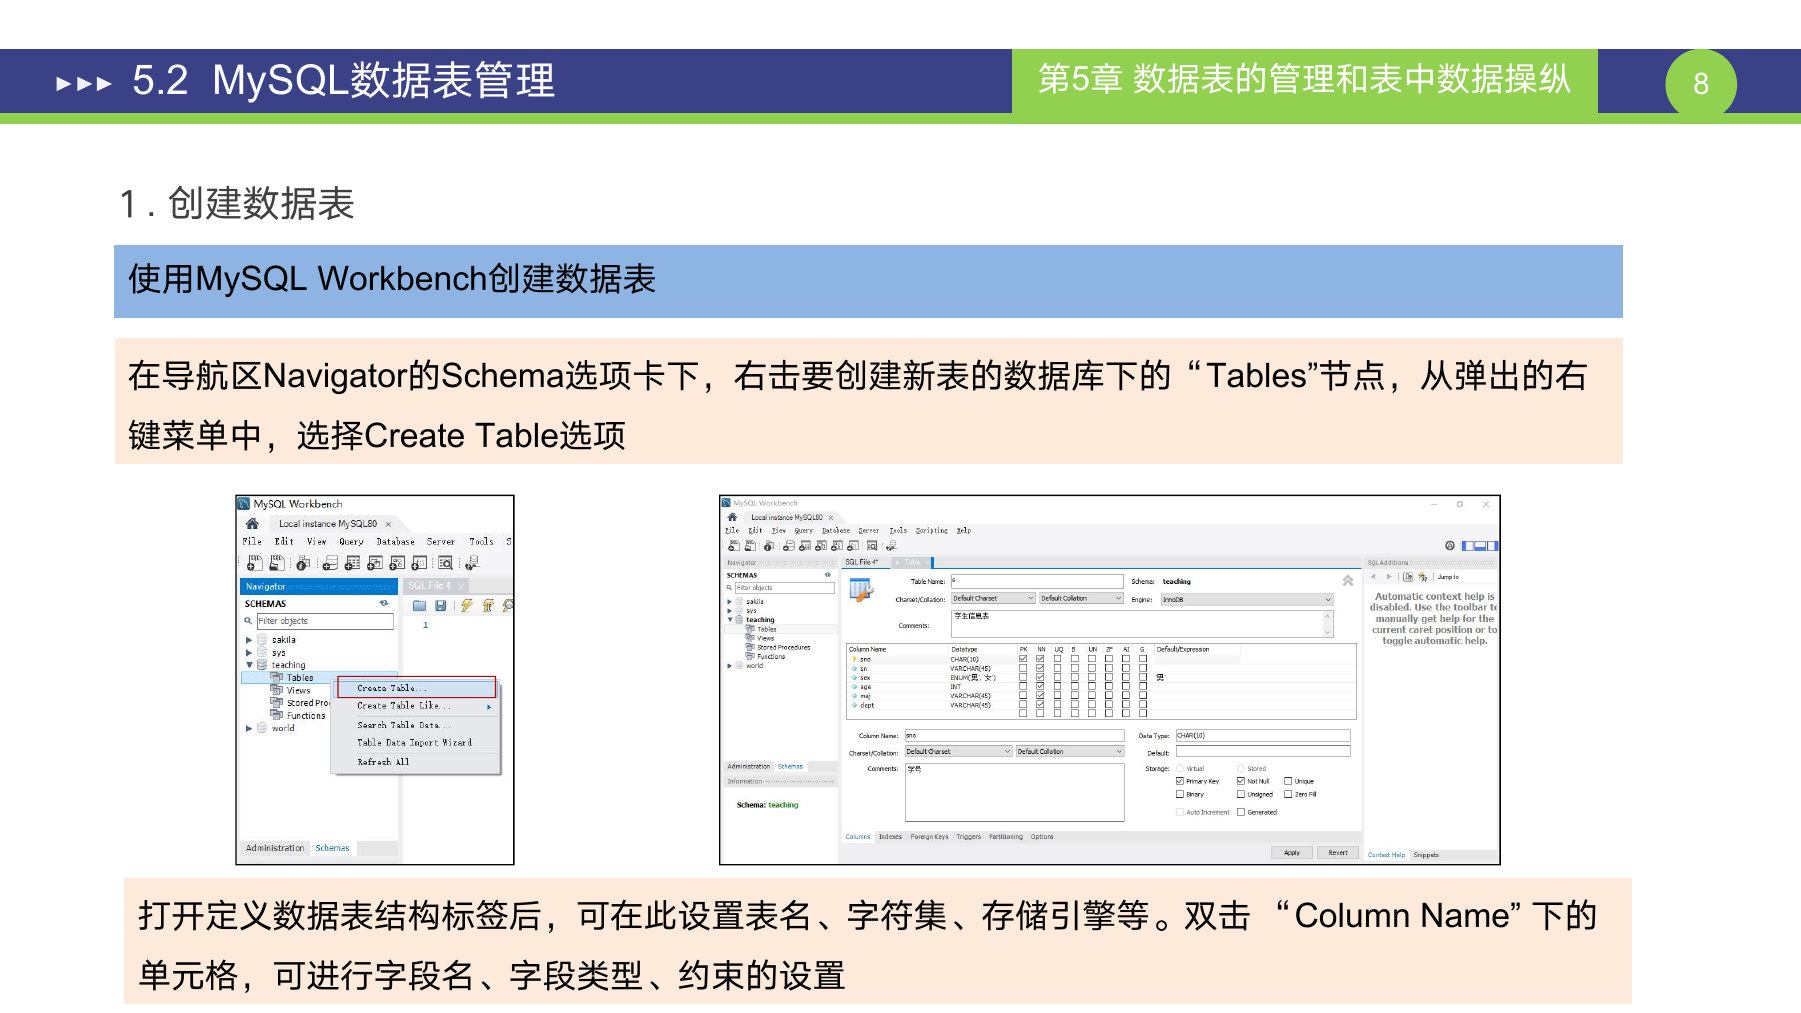Viewport: 1801px width, 1013px height.
Task: Click the Filter objects field in the context-menu window
Action: [x=325, y=621]
